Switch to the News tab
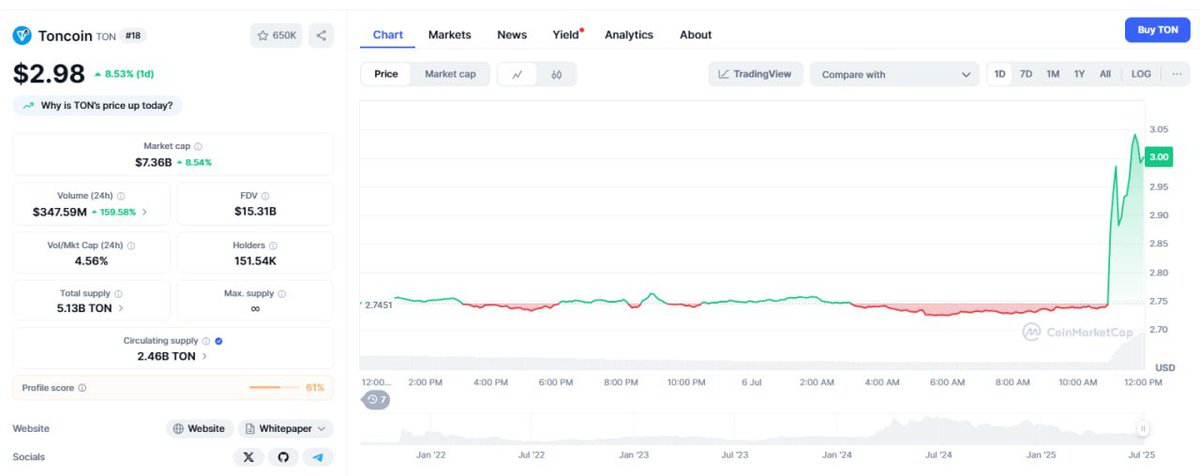 click(512, 35)
